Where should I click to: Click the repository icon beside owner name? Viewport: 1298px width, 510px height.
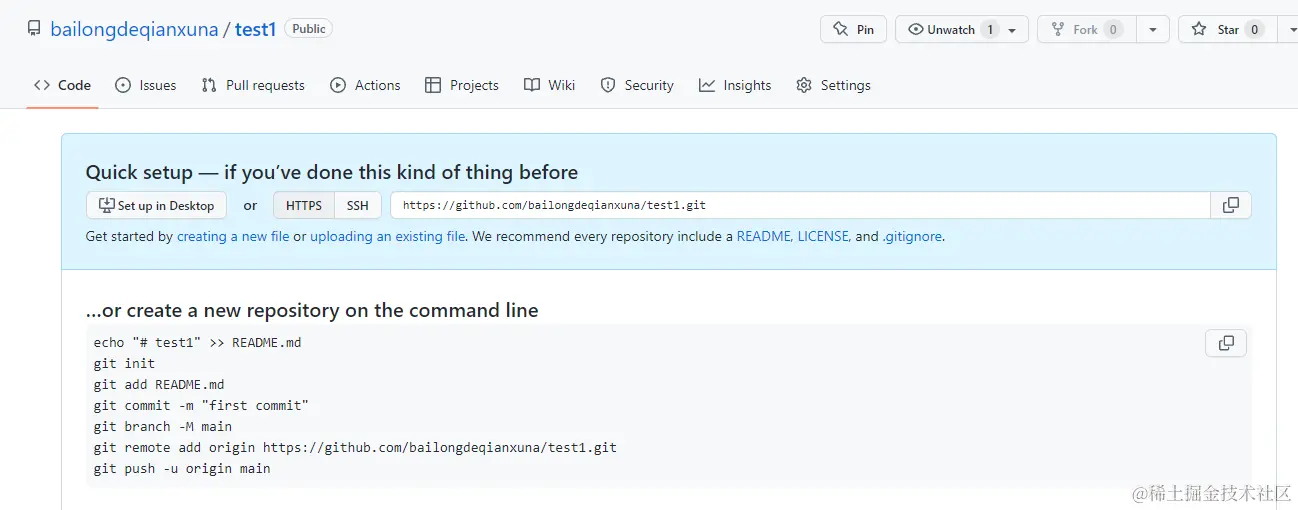[34, 29]
